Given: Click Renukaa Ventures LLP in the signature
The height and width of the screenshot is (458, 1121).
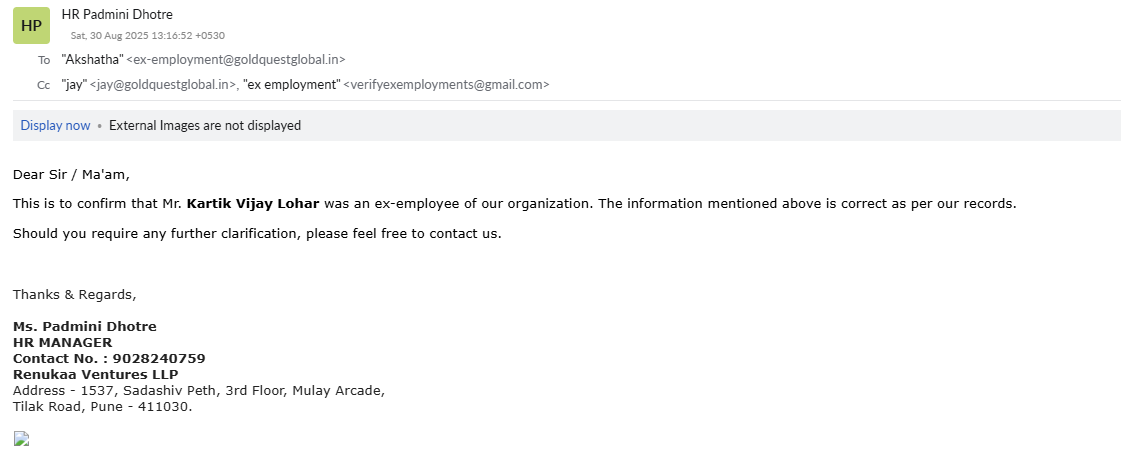Looking at the screenshot, I should click(x=95, y=374).
